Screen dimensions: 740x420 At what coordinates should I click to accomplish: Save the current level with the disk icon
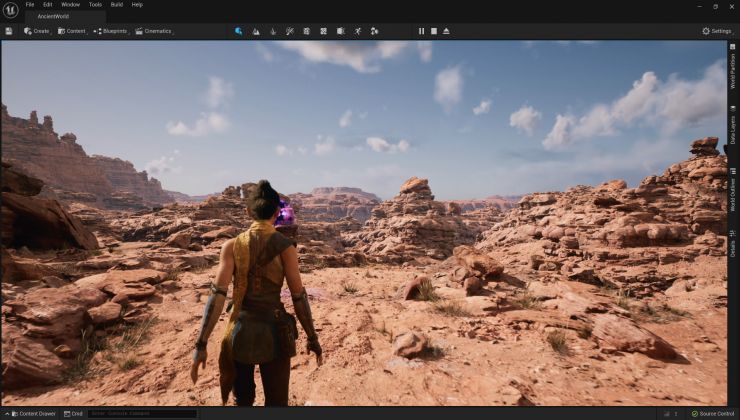[x=9, y=31]
